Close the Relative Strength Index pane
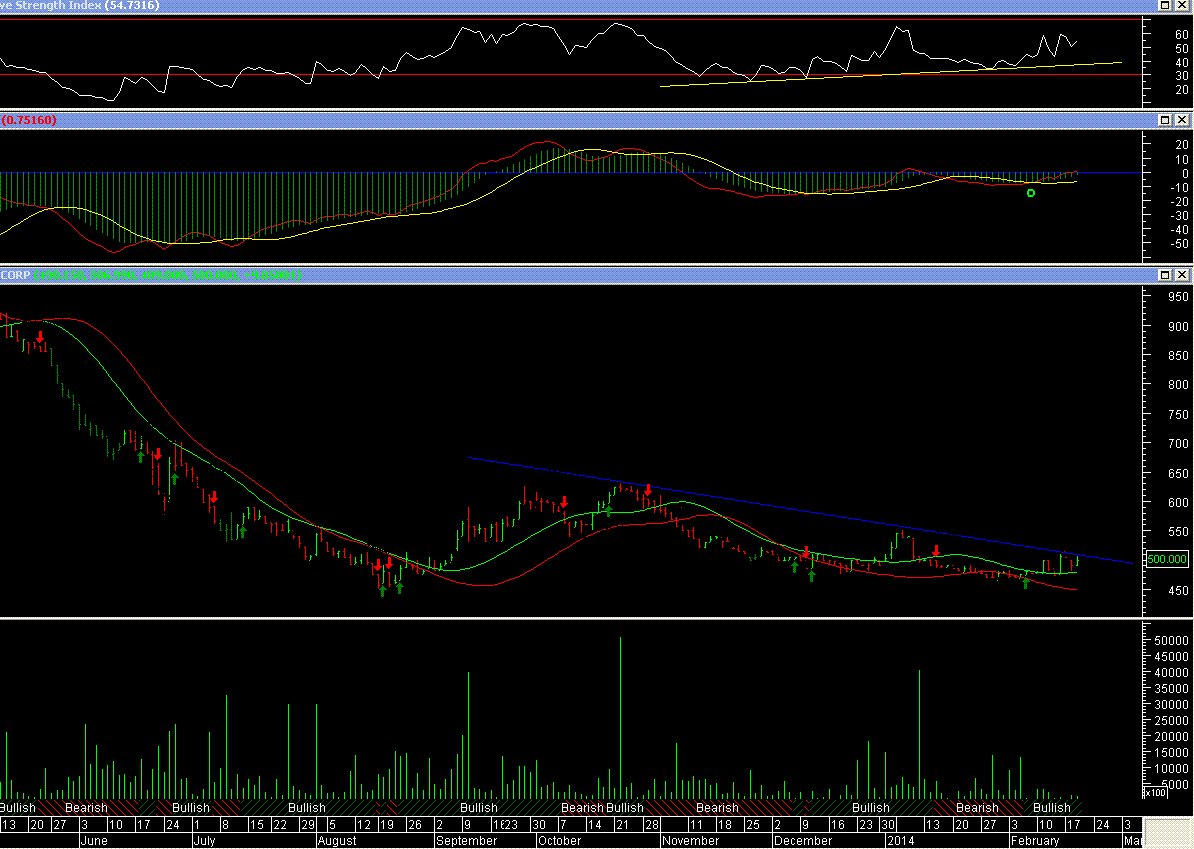This screenshot has height=849, width=1194. 1182,6
